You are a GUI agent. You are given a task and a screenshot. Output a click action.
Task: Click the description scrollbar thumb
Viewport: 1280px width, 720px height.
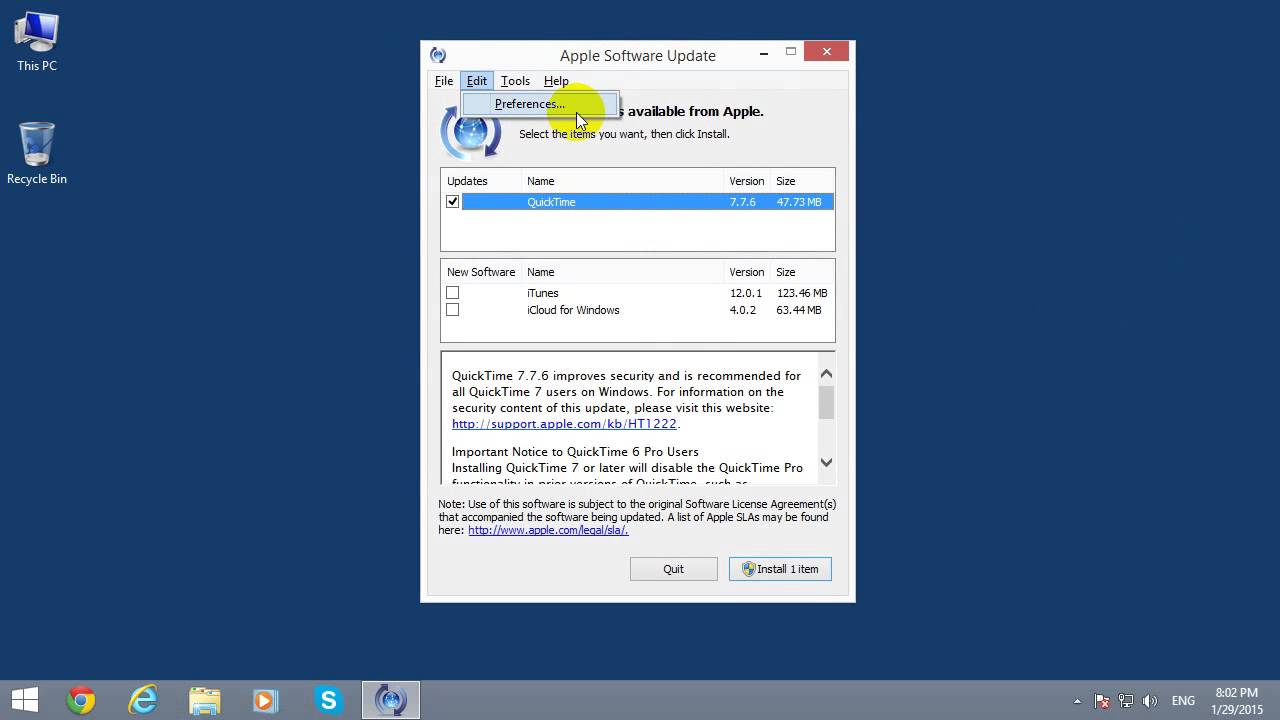coord(826,402)
